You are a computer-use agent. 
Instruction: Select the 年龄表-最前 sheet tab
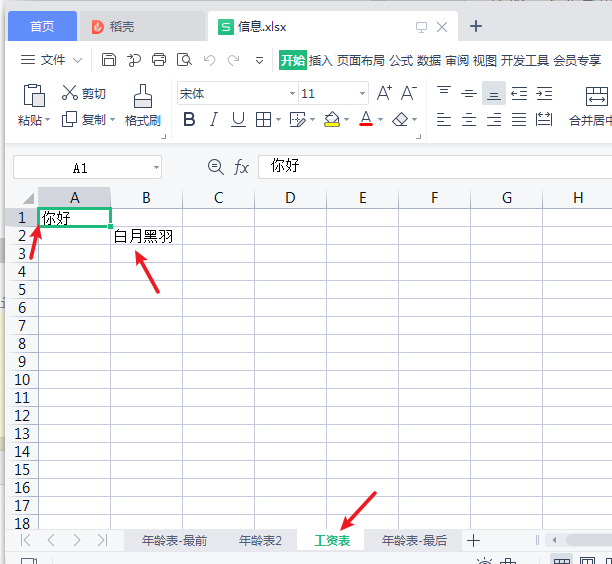pos(174,541)
